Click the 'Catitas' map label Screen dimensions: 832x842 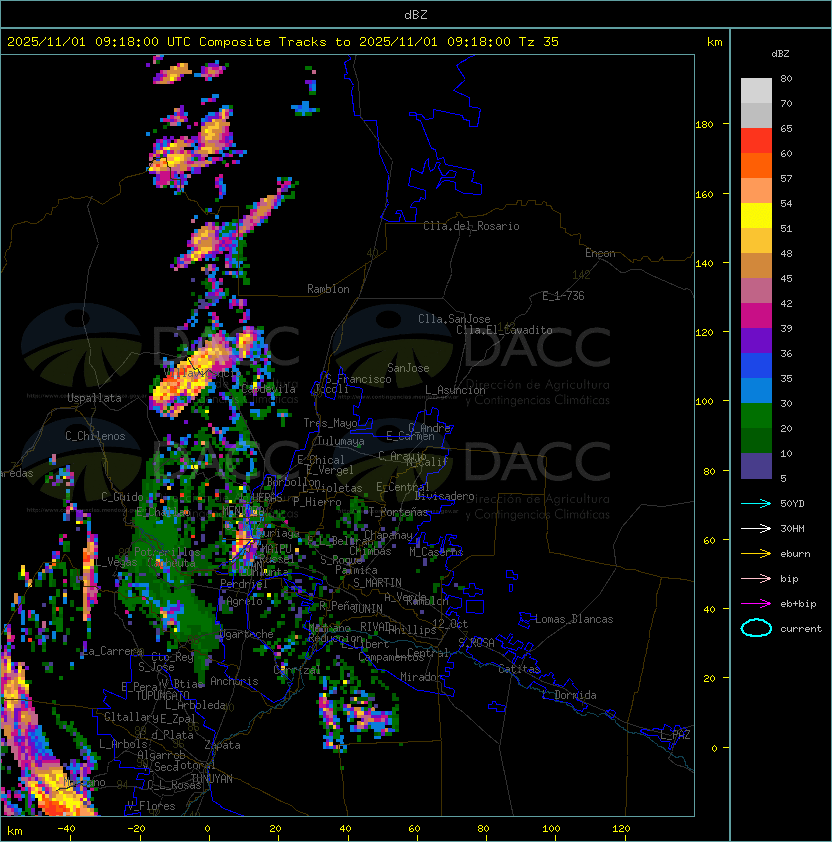click(519, 669)
